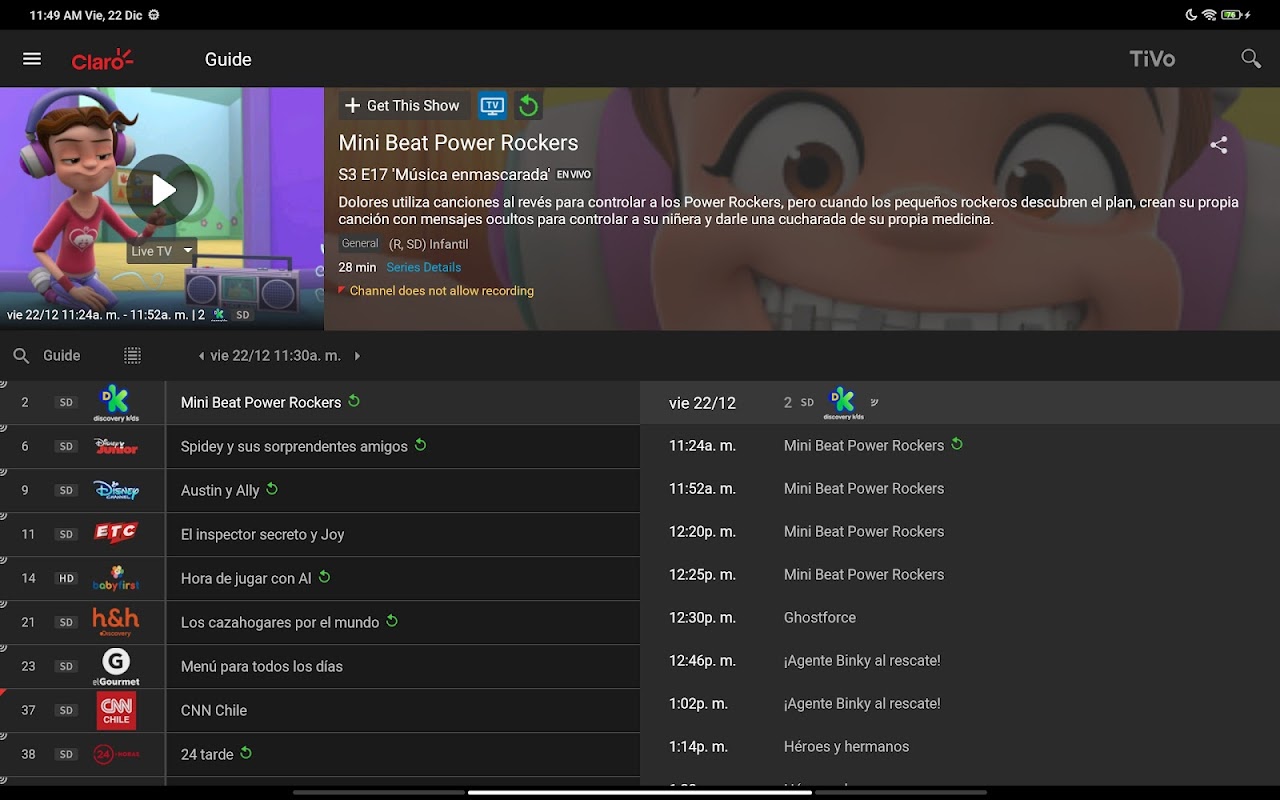
Task: Click the HD badge on channel 14
Action: click(66, 578)
